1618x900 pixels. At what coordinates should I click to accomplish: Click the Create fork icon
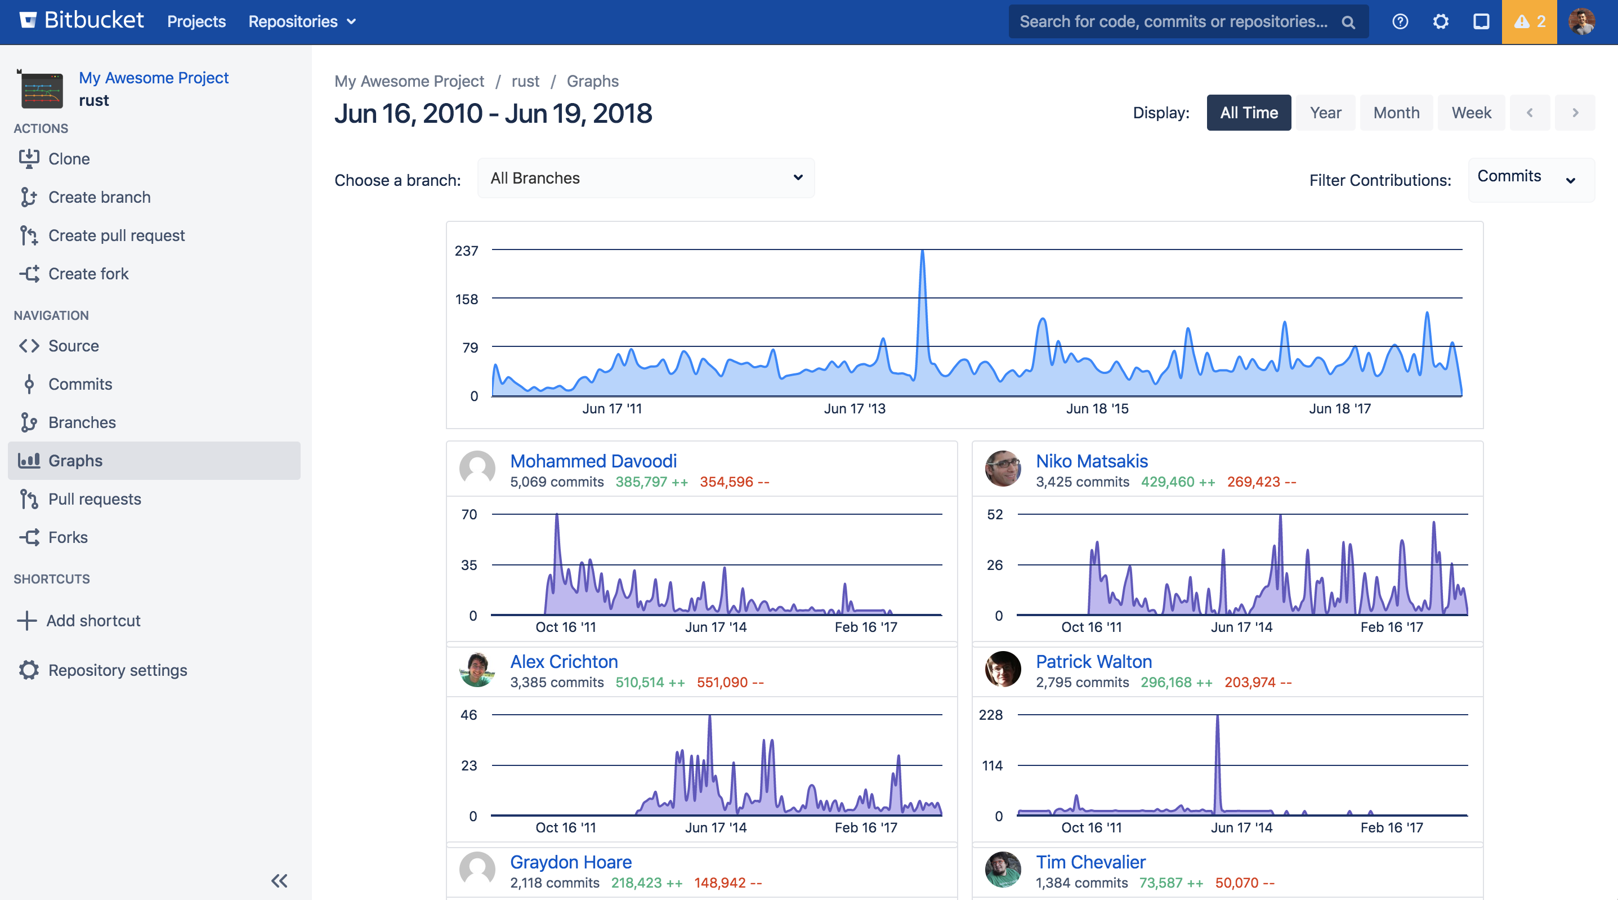pos(29,274)
